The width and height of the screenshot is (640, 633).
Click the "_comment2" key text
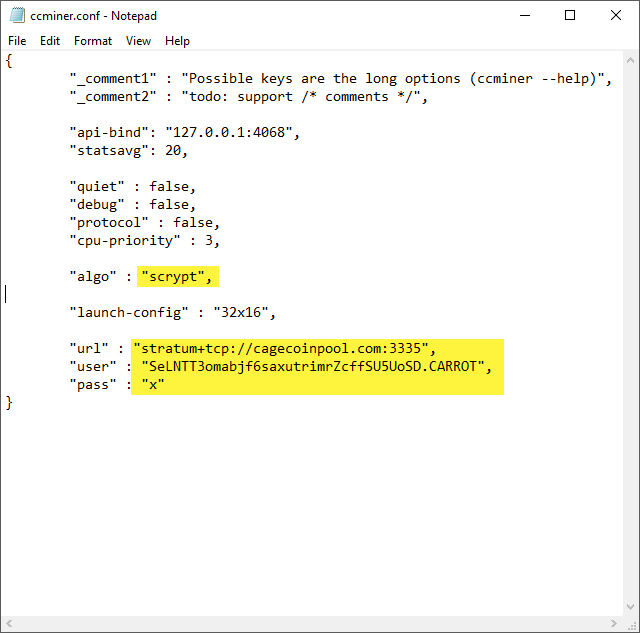point(113,97)
